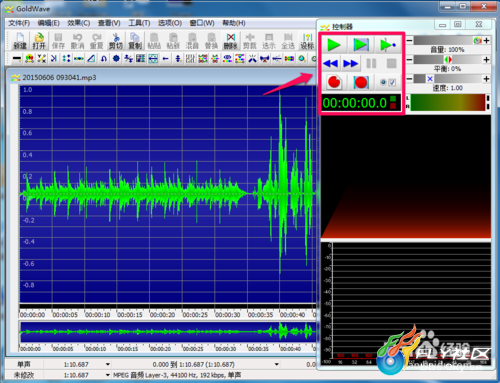Click the rainbow bar spectrum effect icon
Viewport: 500px width, 383px height.
(289, 59)
